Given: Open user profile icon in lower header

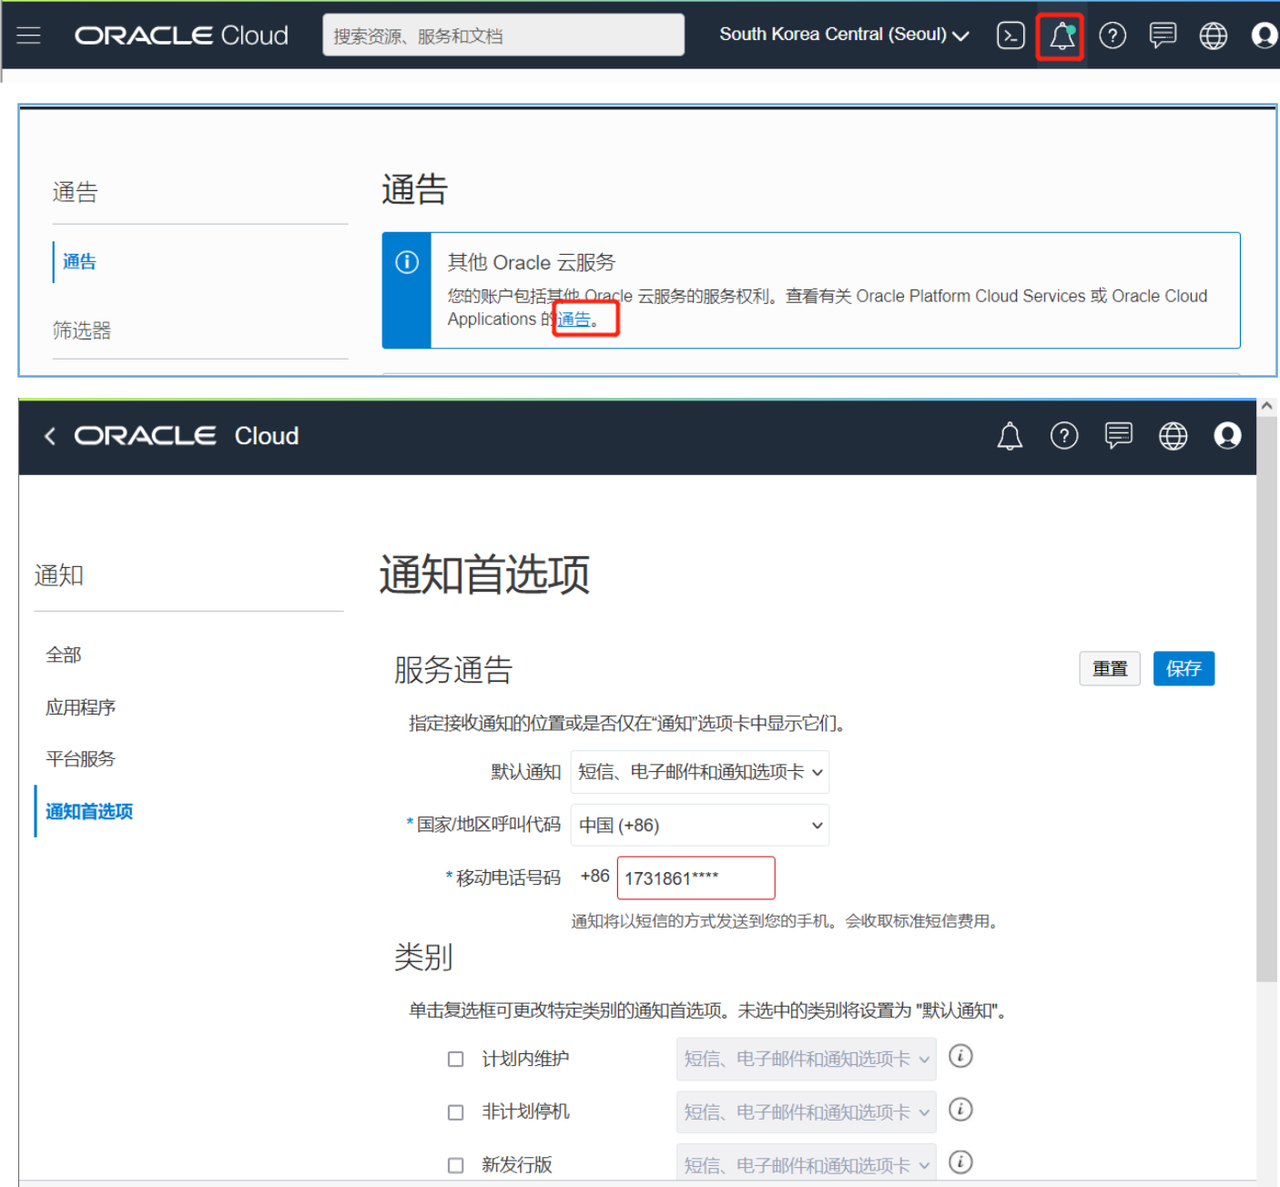Looking at the screenshot, I should point(1227,436).
